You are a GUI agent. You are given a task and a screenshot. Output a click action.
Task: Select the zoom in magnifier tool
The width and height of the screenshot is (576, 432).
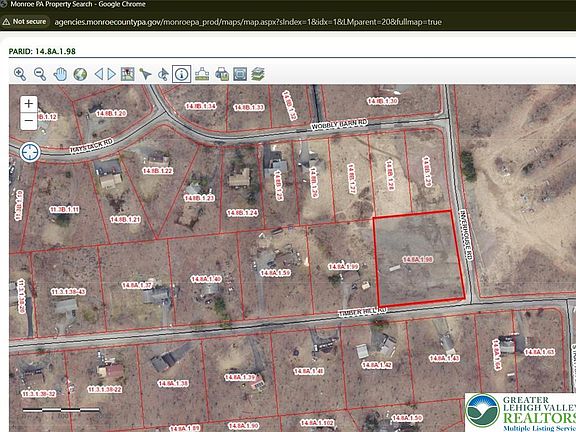pyautogui.click(x=20, y=74)
